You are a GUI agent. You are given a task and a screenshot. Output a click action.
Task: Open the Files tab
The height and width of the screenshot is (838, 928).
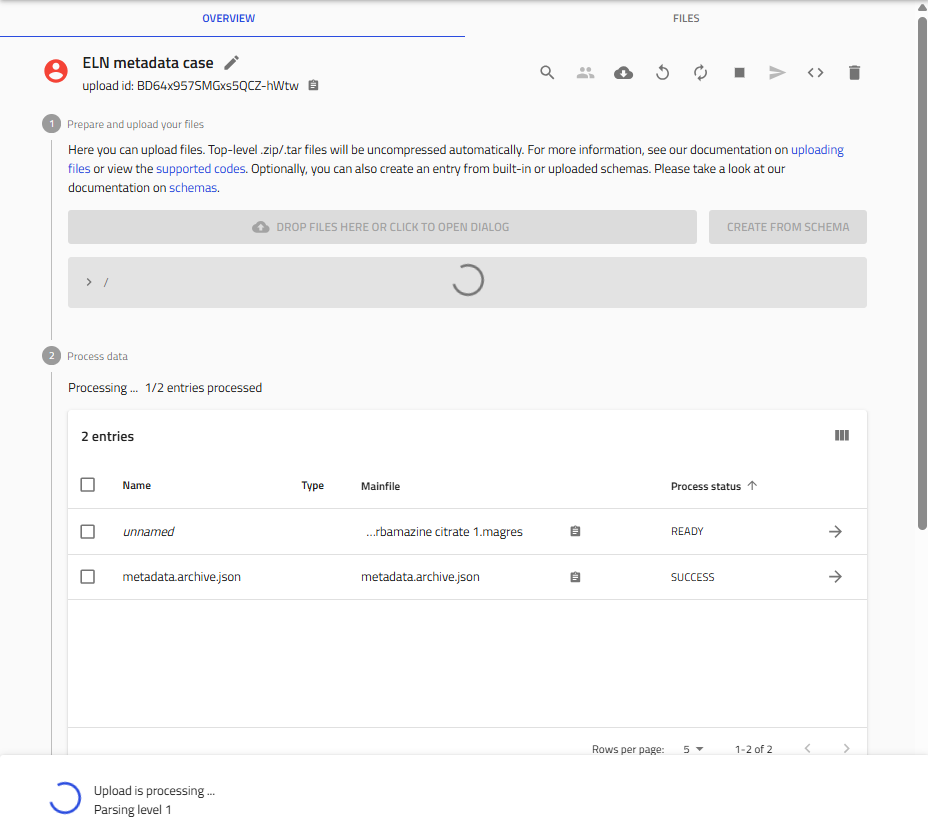pos(686,18)
